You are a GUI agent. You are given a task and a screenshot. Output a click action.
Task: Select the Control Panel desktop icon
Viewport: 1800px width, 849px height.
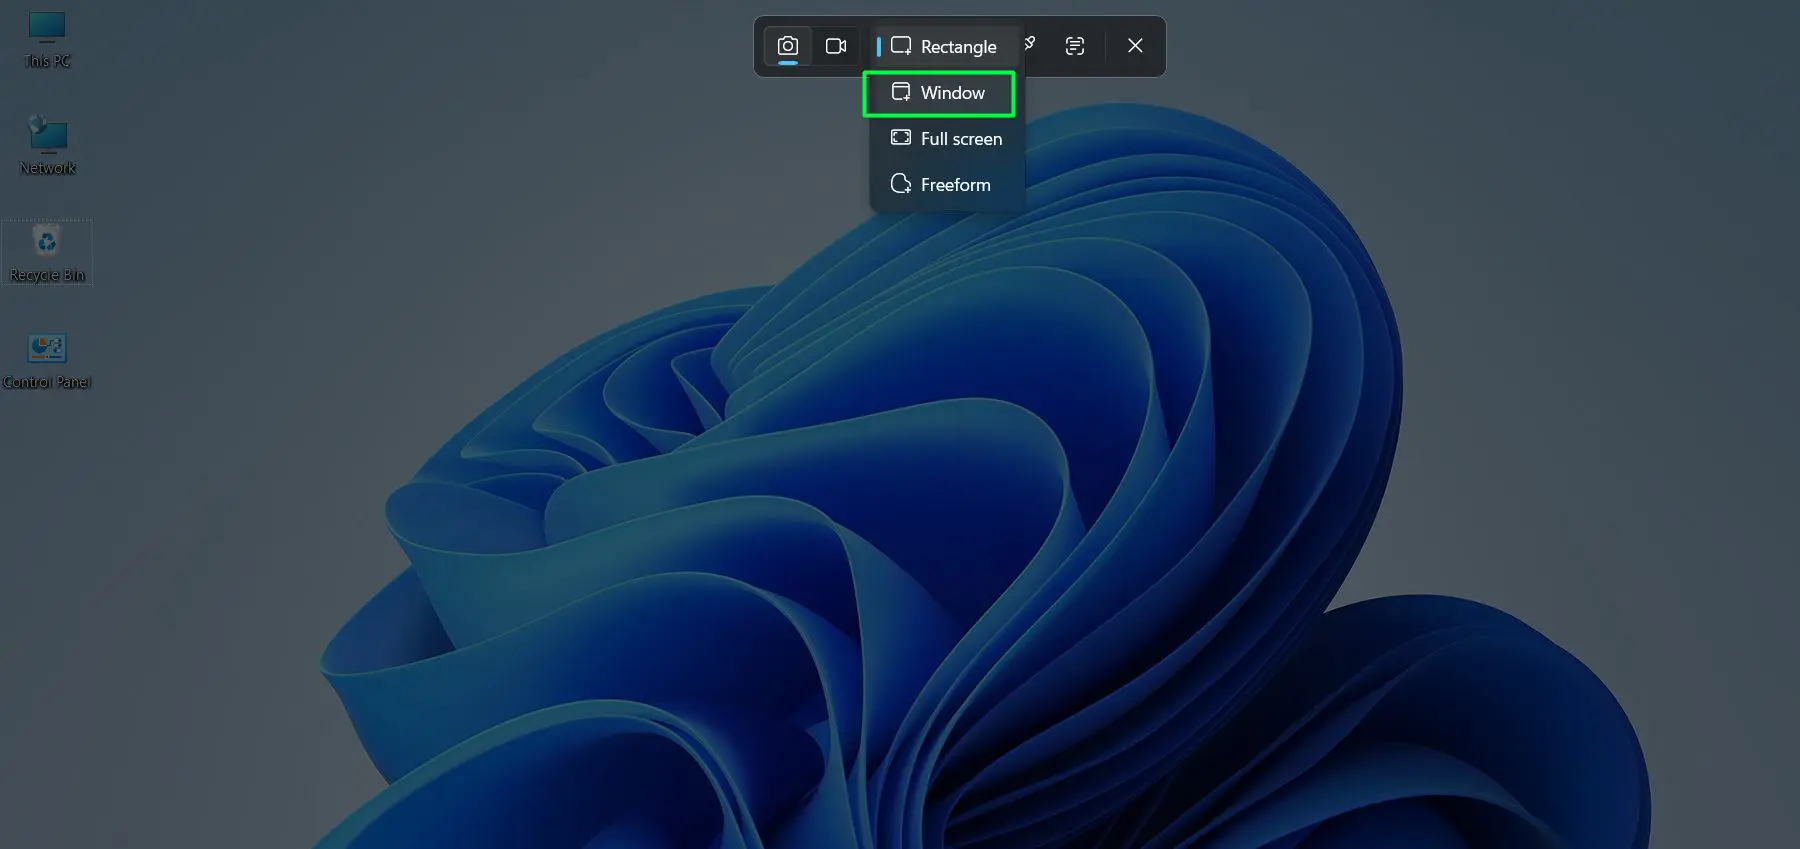(x=47, y=348)
